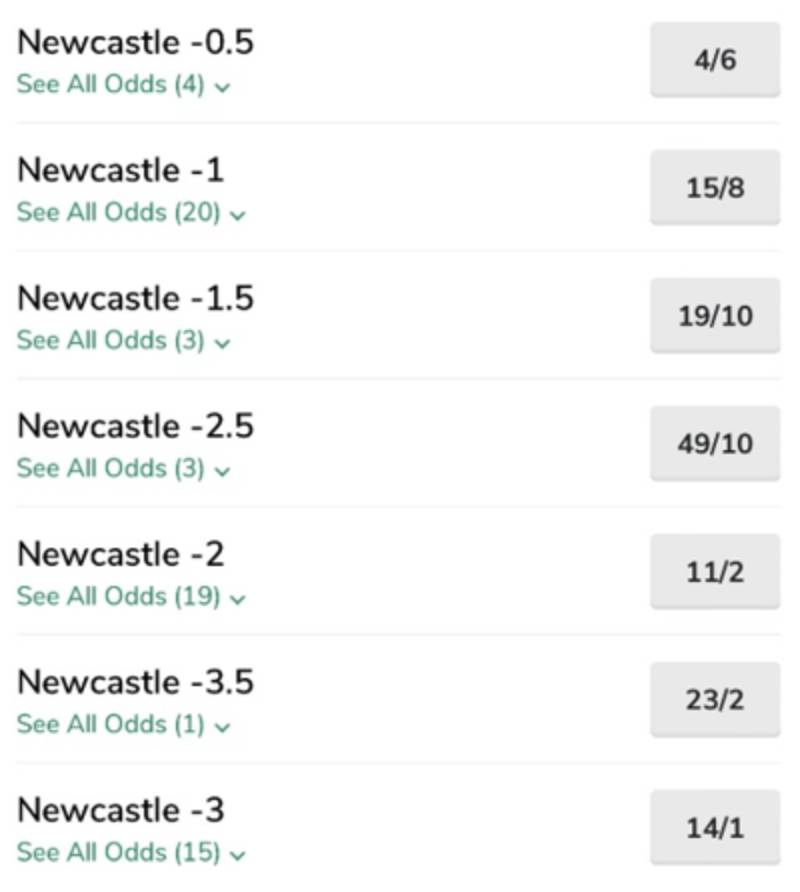Expand See All Odds (4) for Newcastle -0.5

coord(122,85)
